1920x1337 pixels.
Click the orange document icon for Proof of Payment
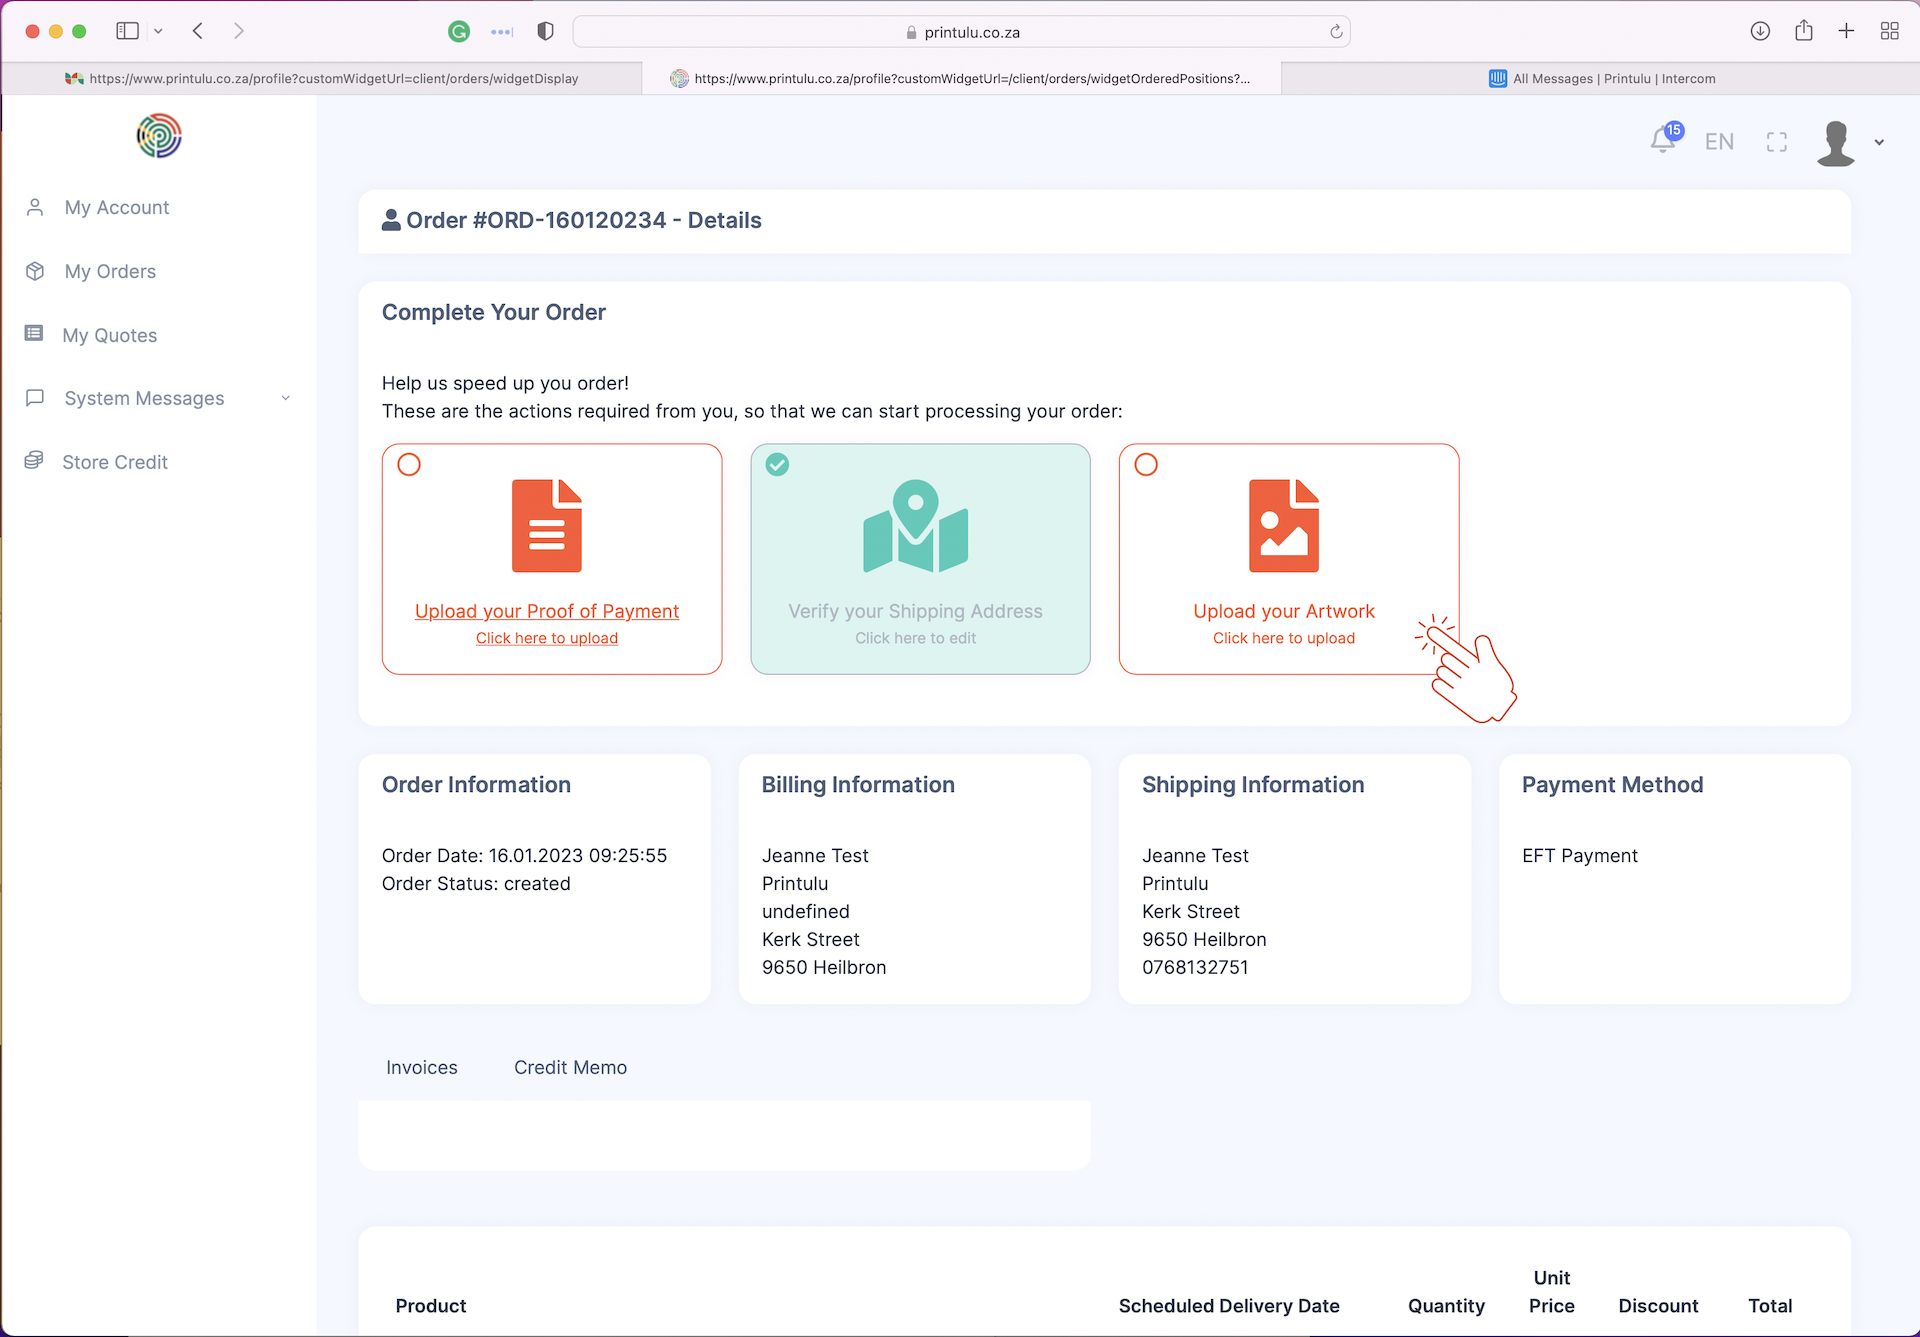pos(547,526)
